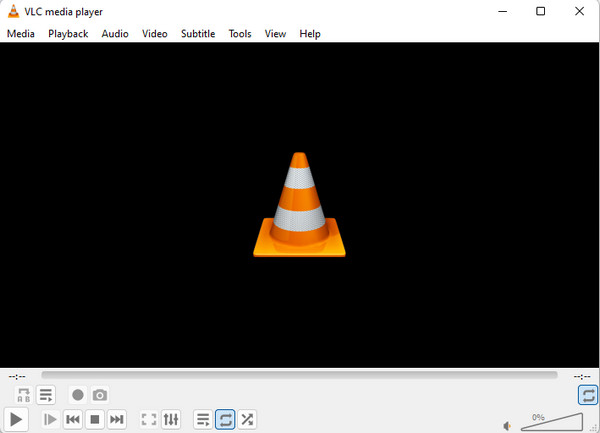Jump to previous media in playlist
This screenshot has width=600, height=433.
pos(73,419)
